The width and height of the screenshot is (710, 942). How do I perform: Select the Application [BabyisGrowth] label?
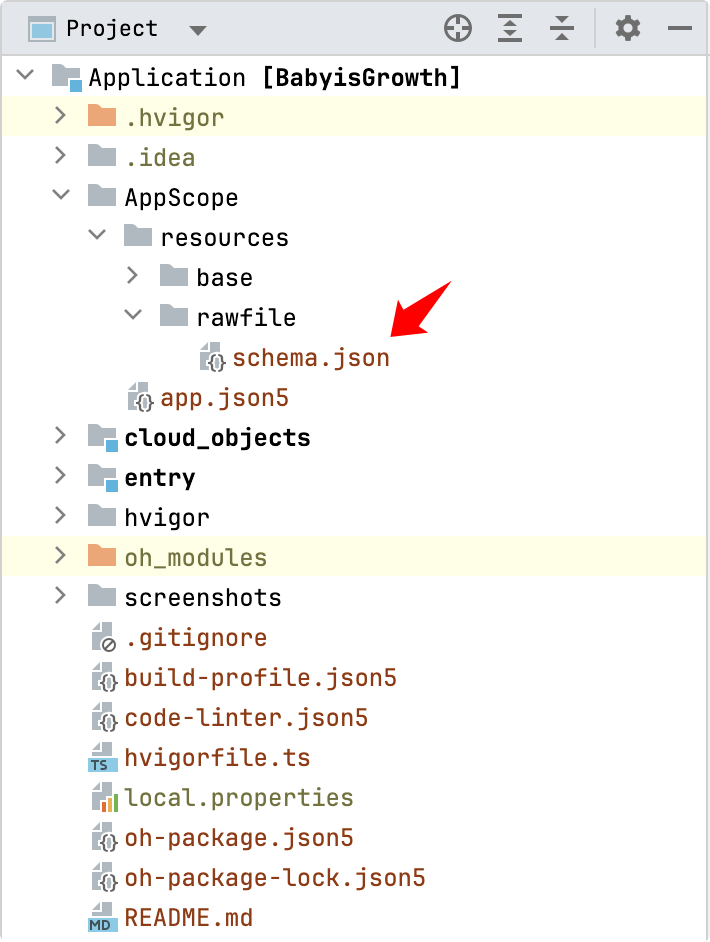pyautogui.click(x=275, y=77)
